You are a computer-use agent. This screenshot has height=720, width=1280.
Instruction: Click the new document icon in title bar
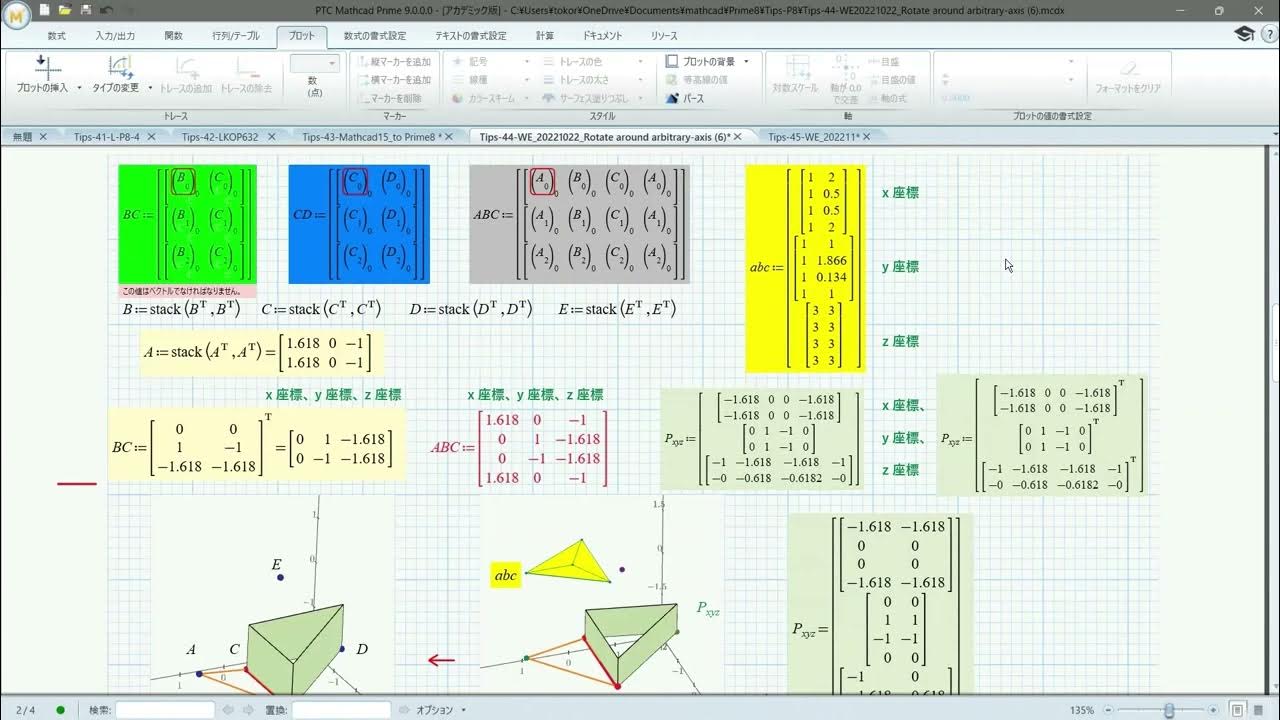[x=45, y=11]
